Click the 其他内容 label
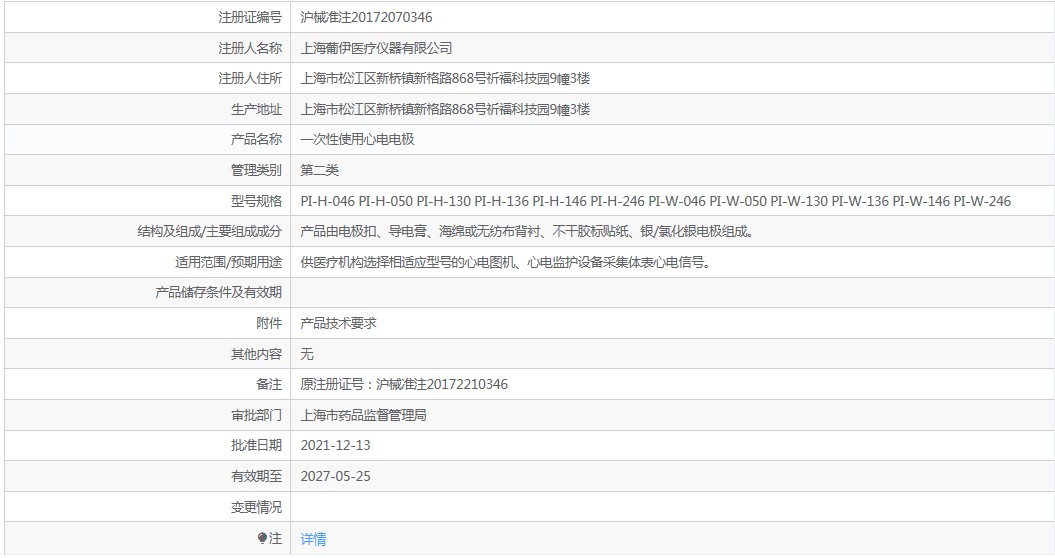Image resolution: width=1055 pixels, height=558 pixels. (256, 354)
